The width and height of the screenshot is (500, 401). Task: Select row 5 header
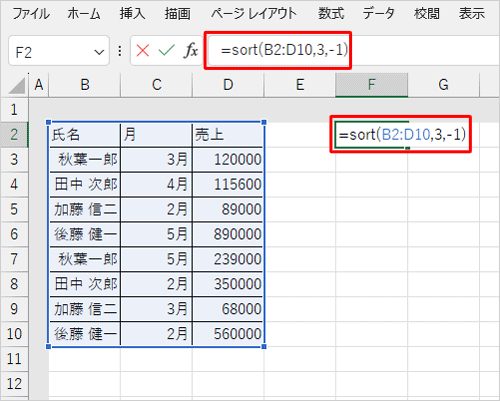(14, 209)
